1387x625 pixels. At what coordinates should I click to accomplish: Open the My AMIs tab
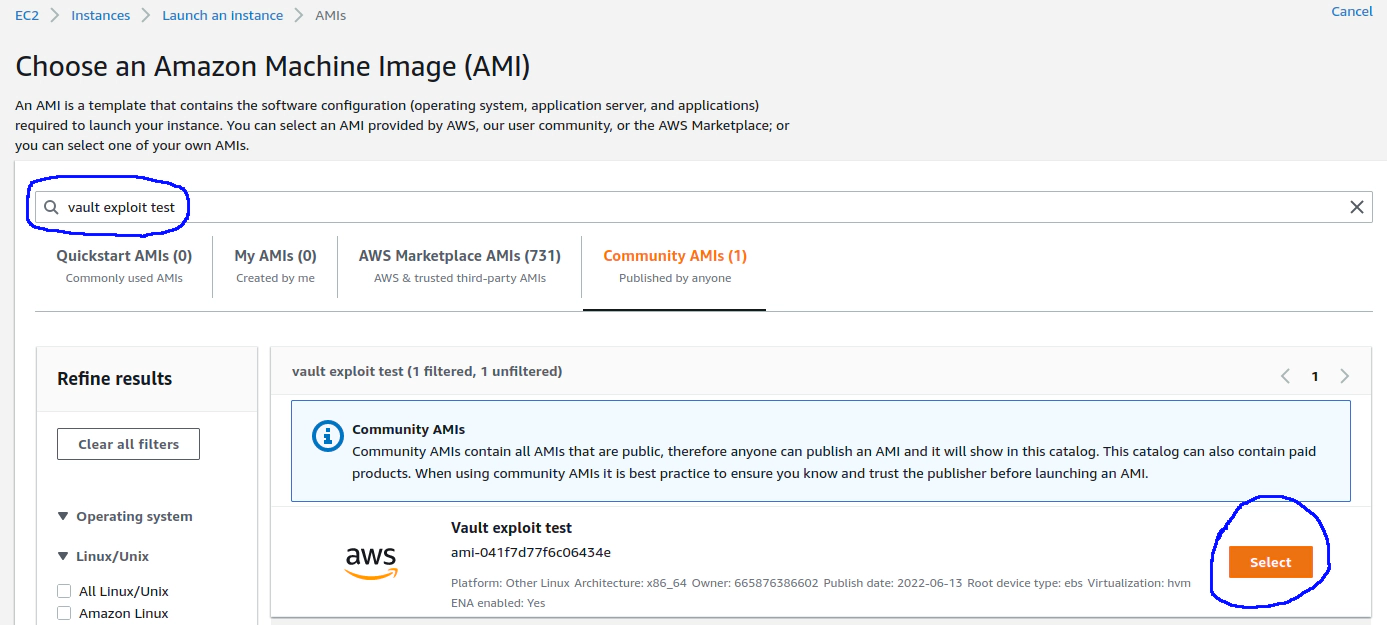(275, 266)
